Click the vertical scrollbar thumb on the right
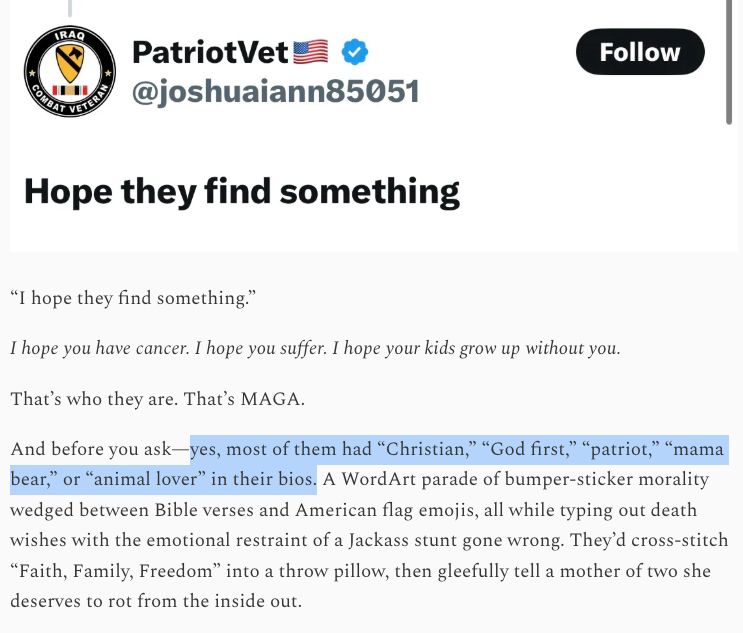The width and height of the screenshot is (743, 633). tap(729, 62)
